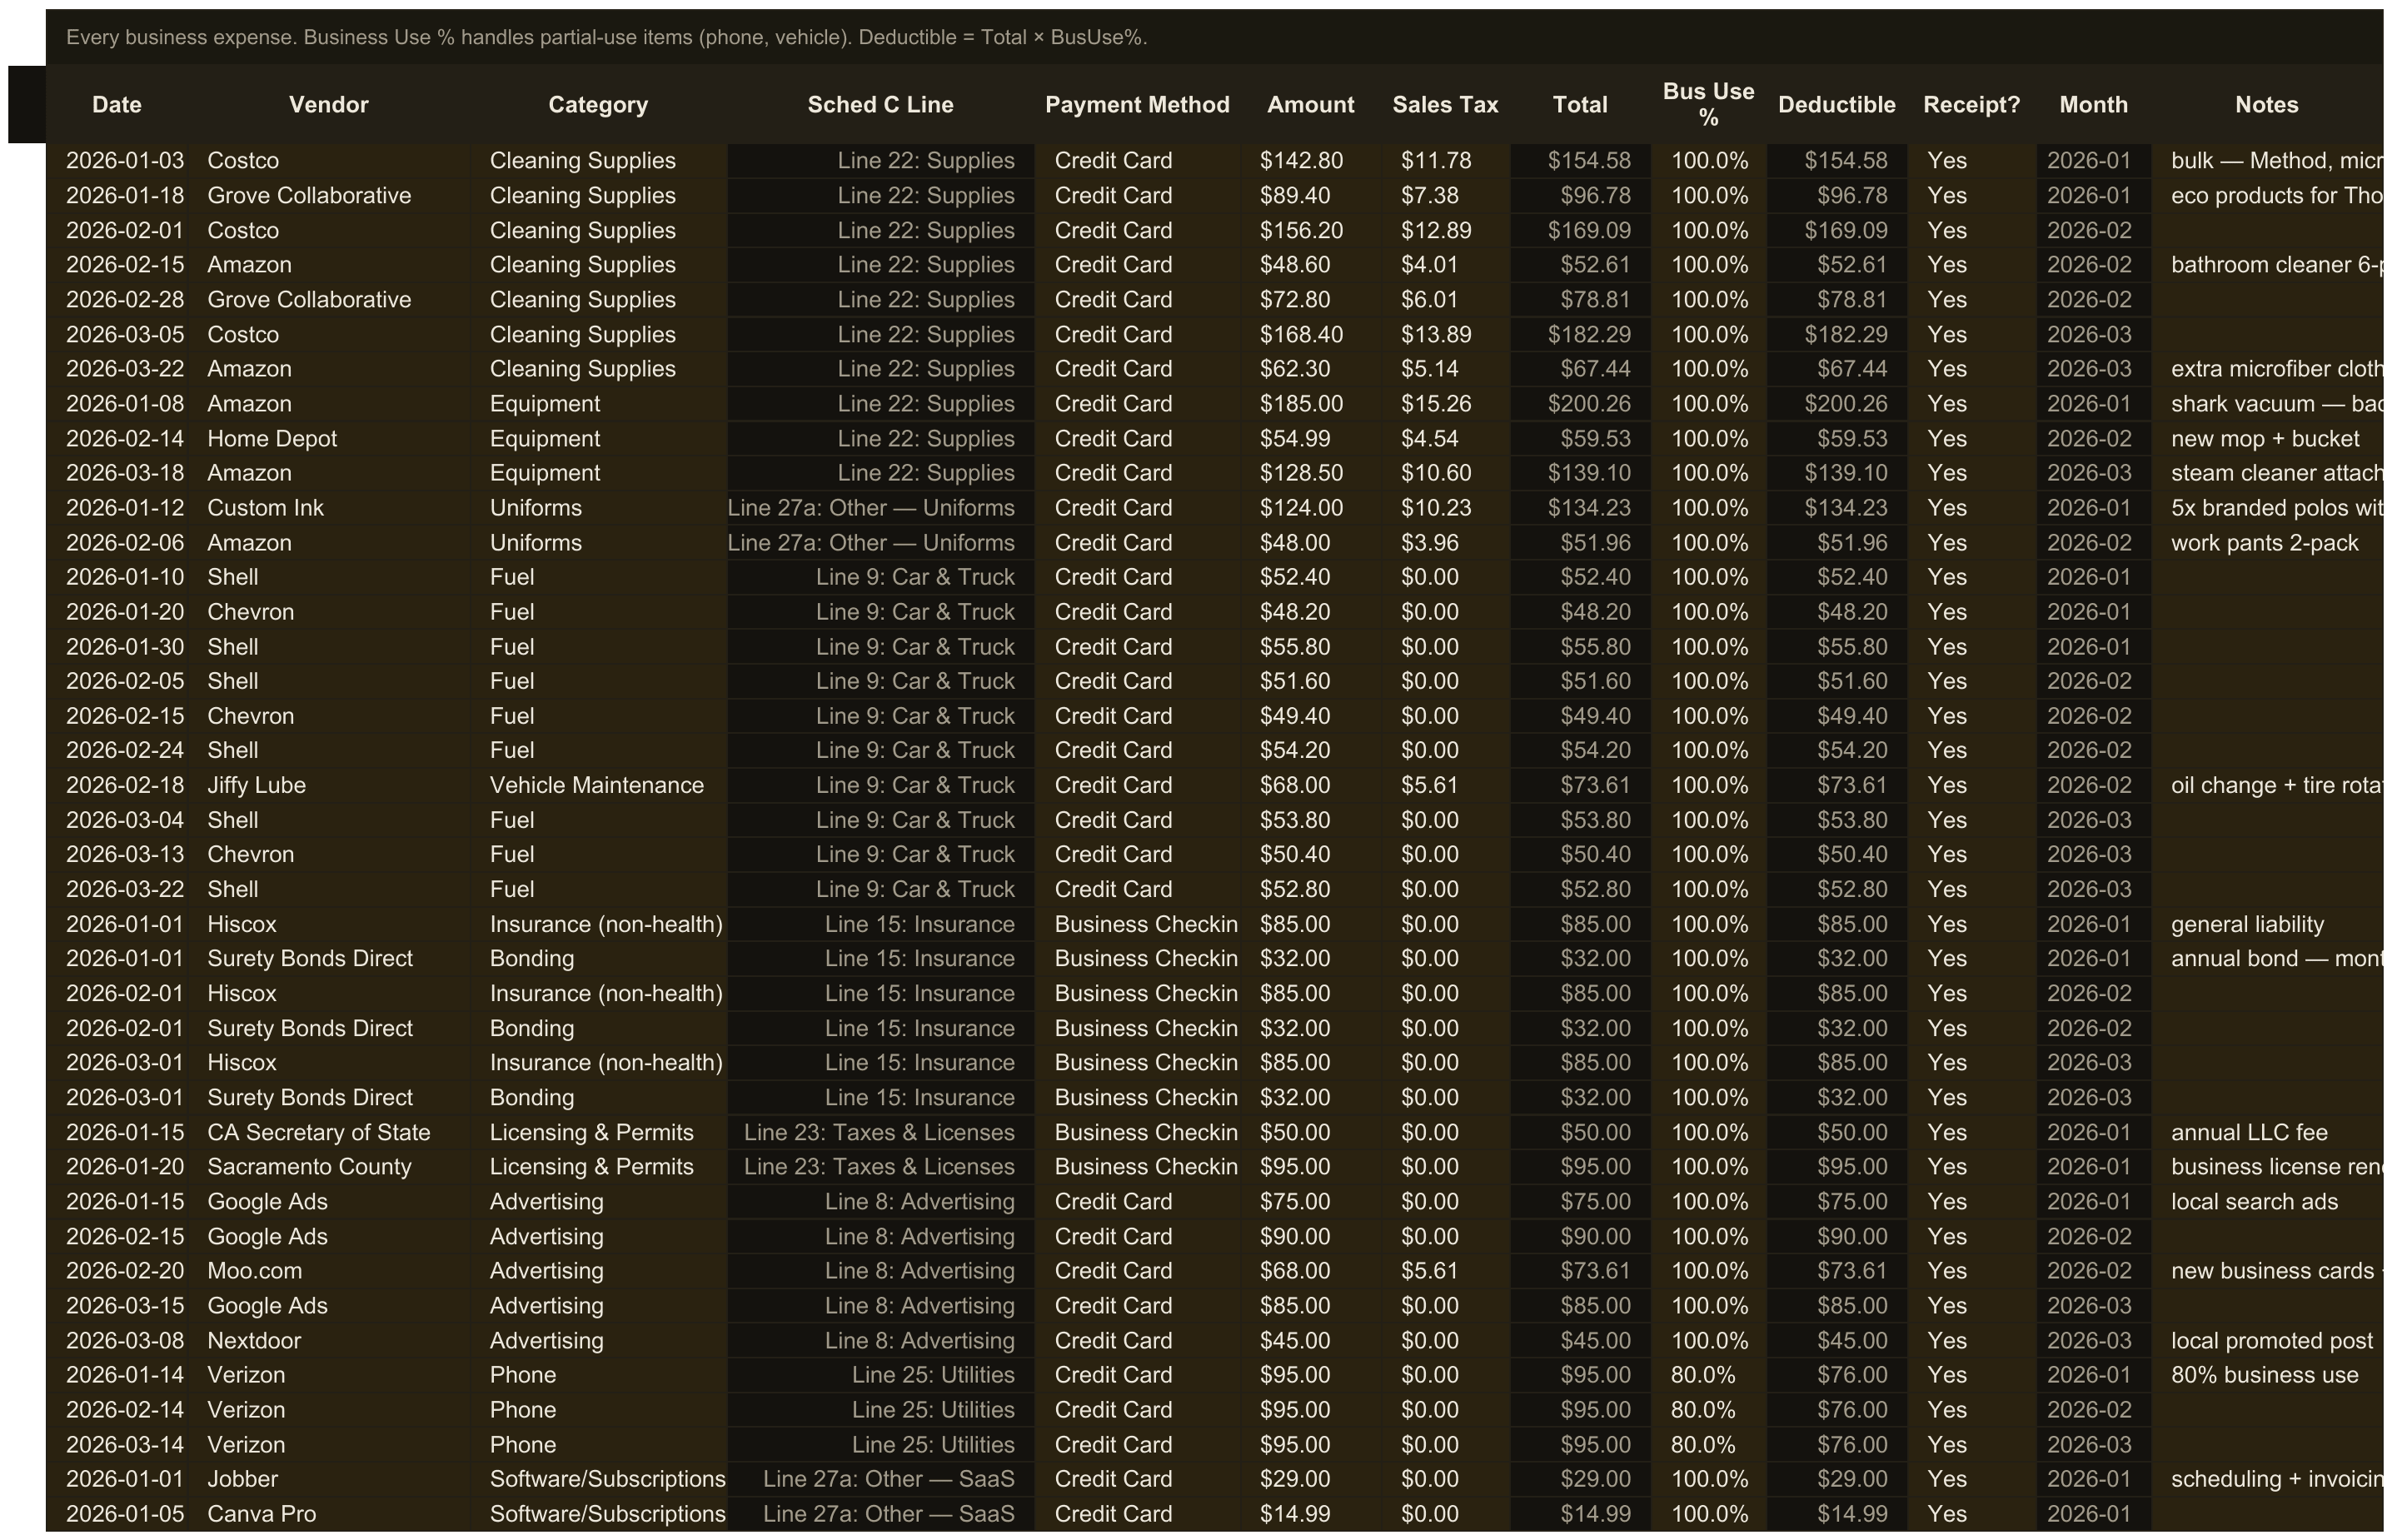
Task: Select the Bus Use % column header
Action: point(1708,105)
